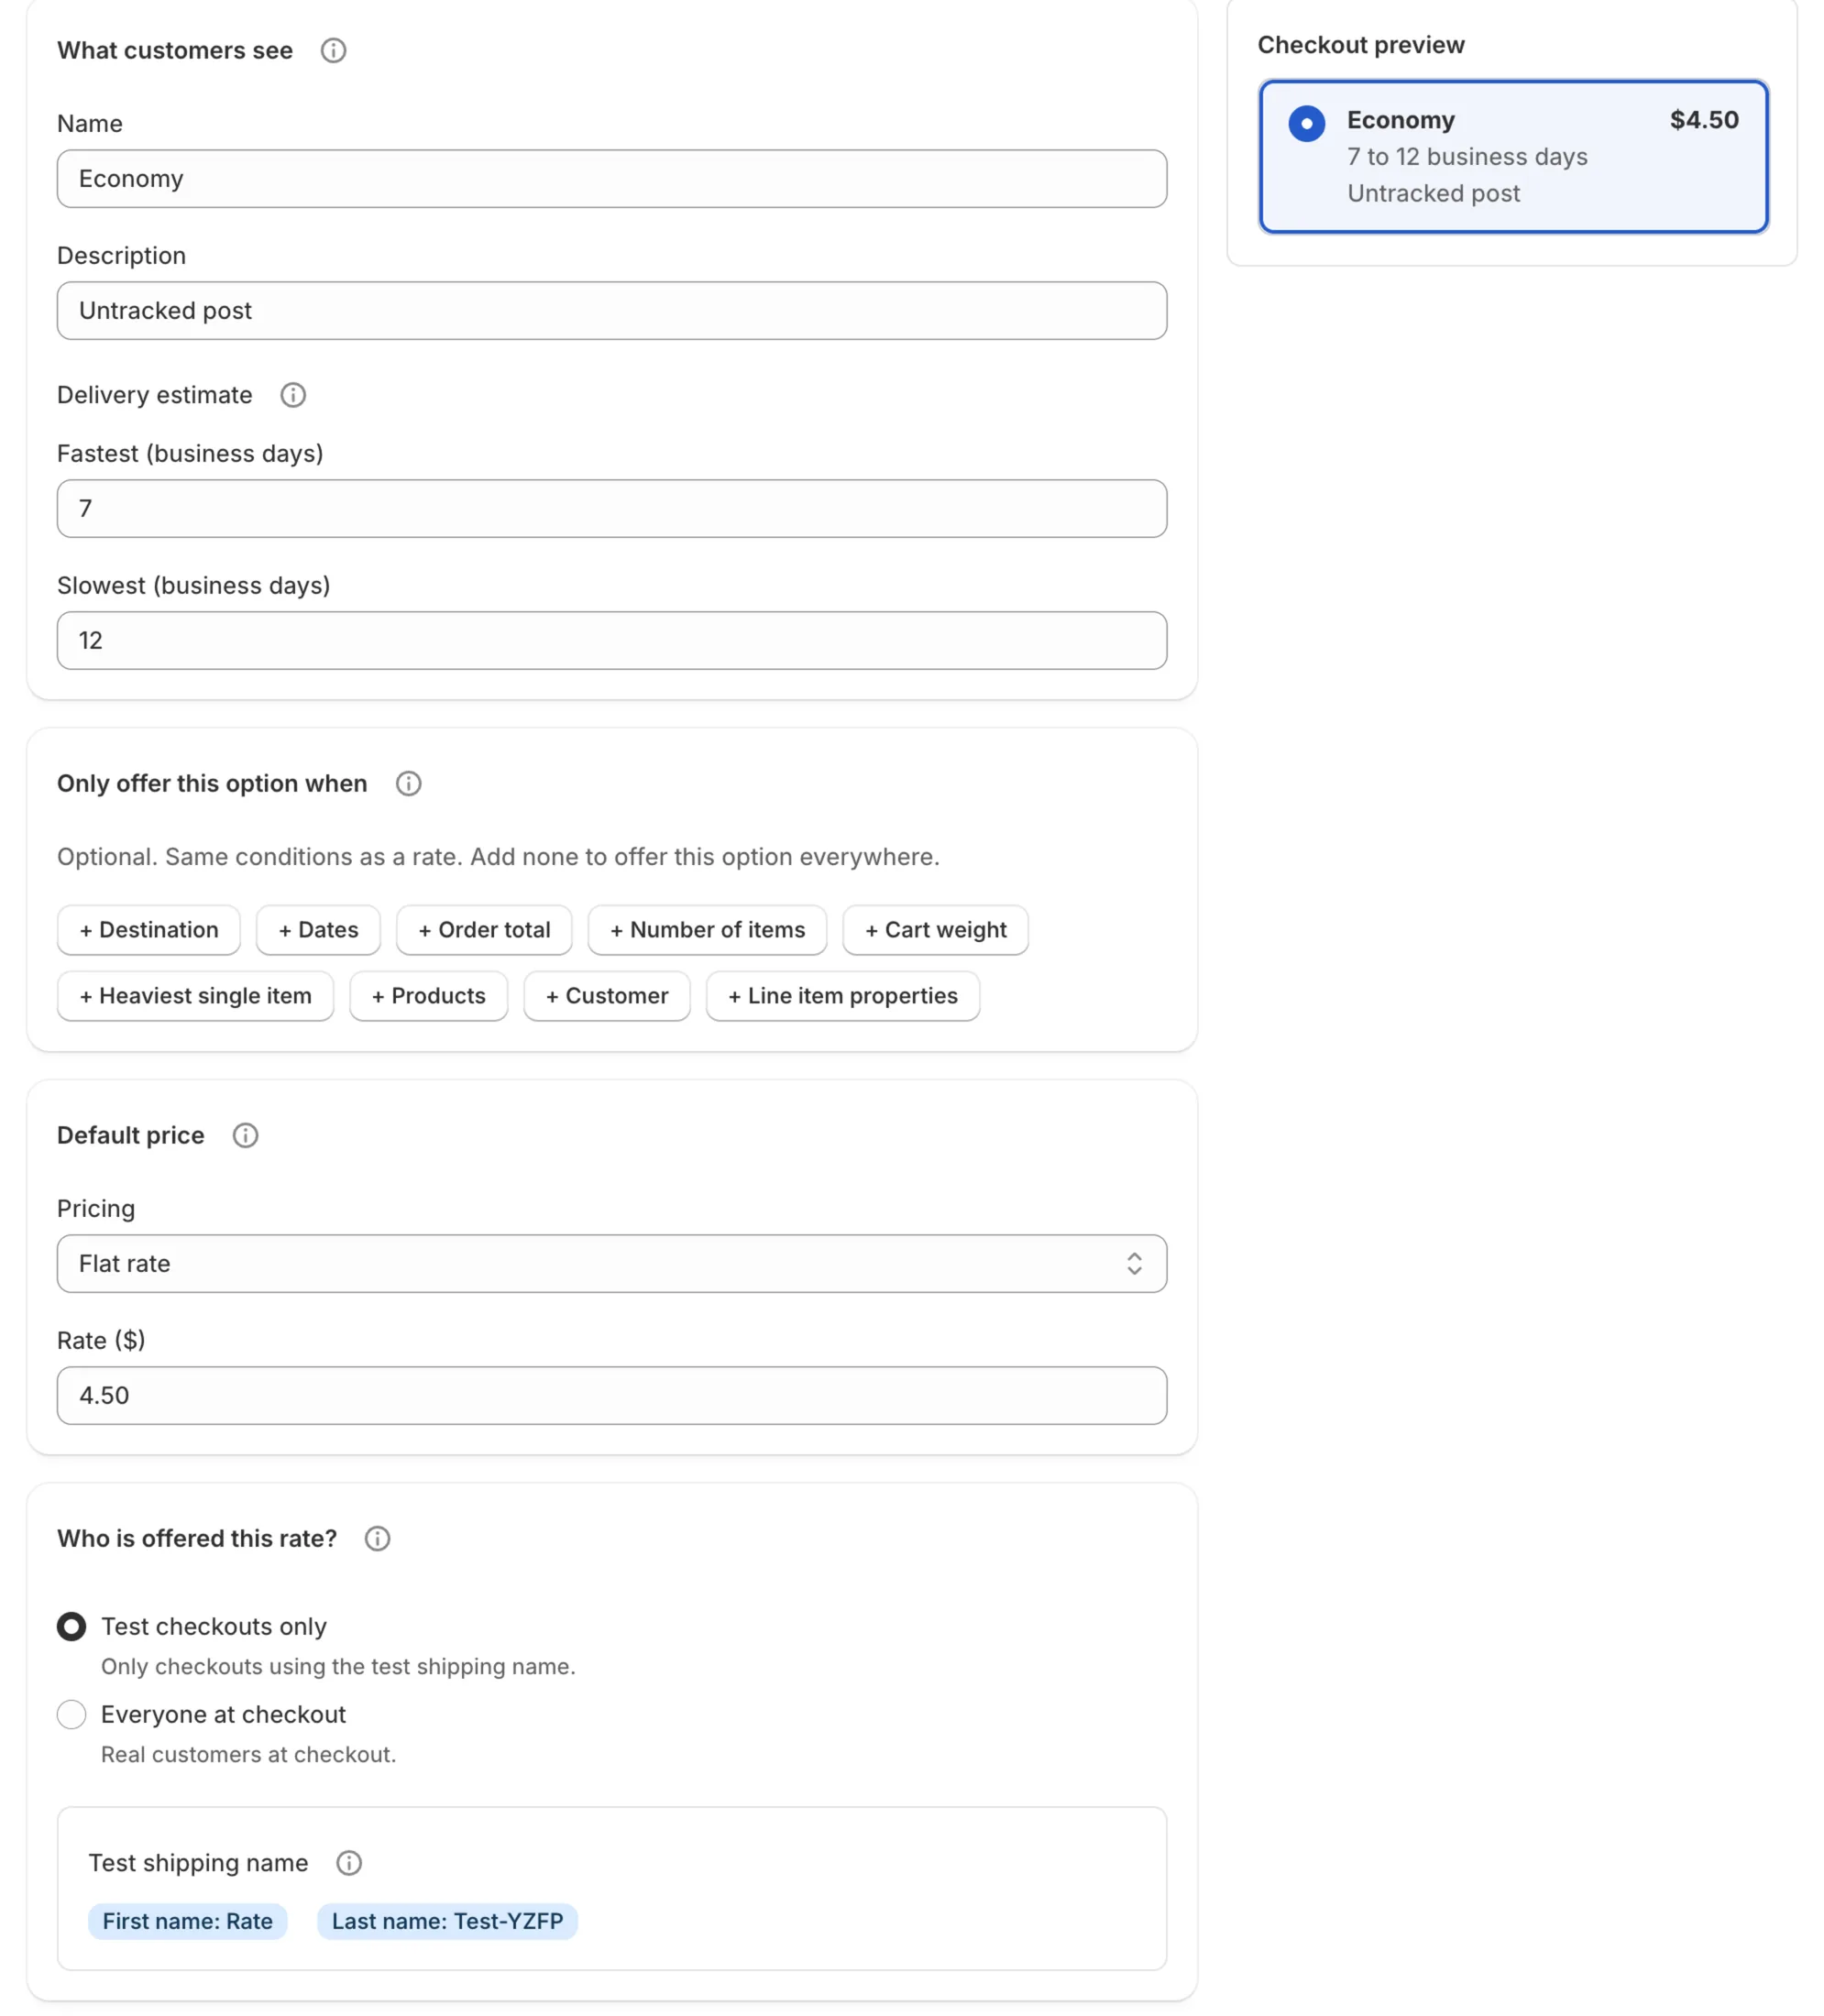Viewport: 1824px width, 2016px height.
Task: Click the Test shipping name info icon
Action: 349,1863
